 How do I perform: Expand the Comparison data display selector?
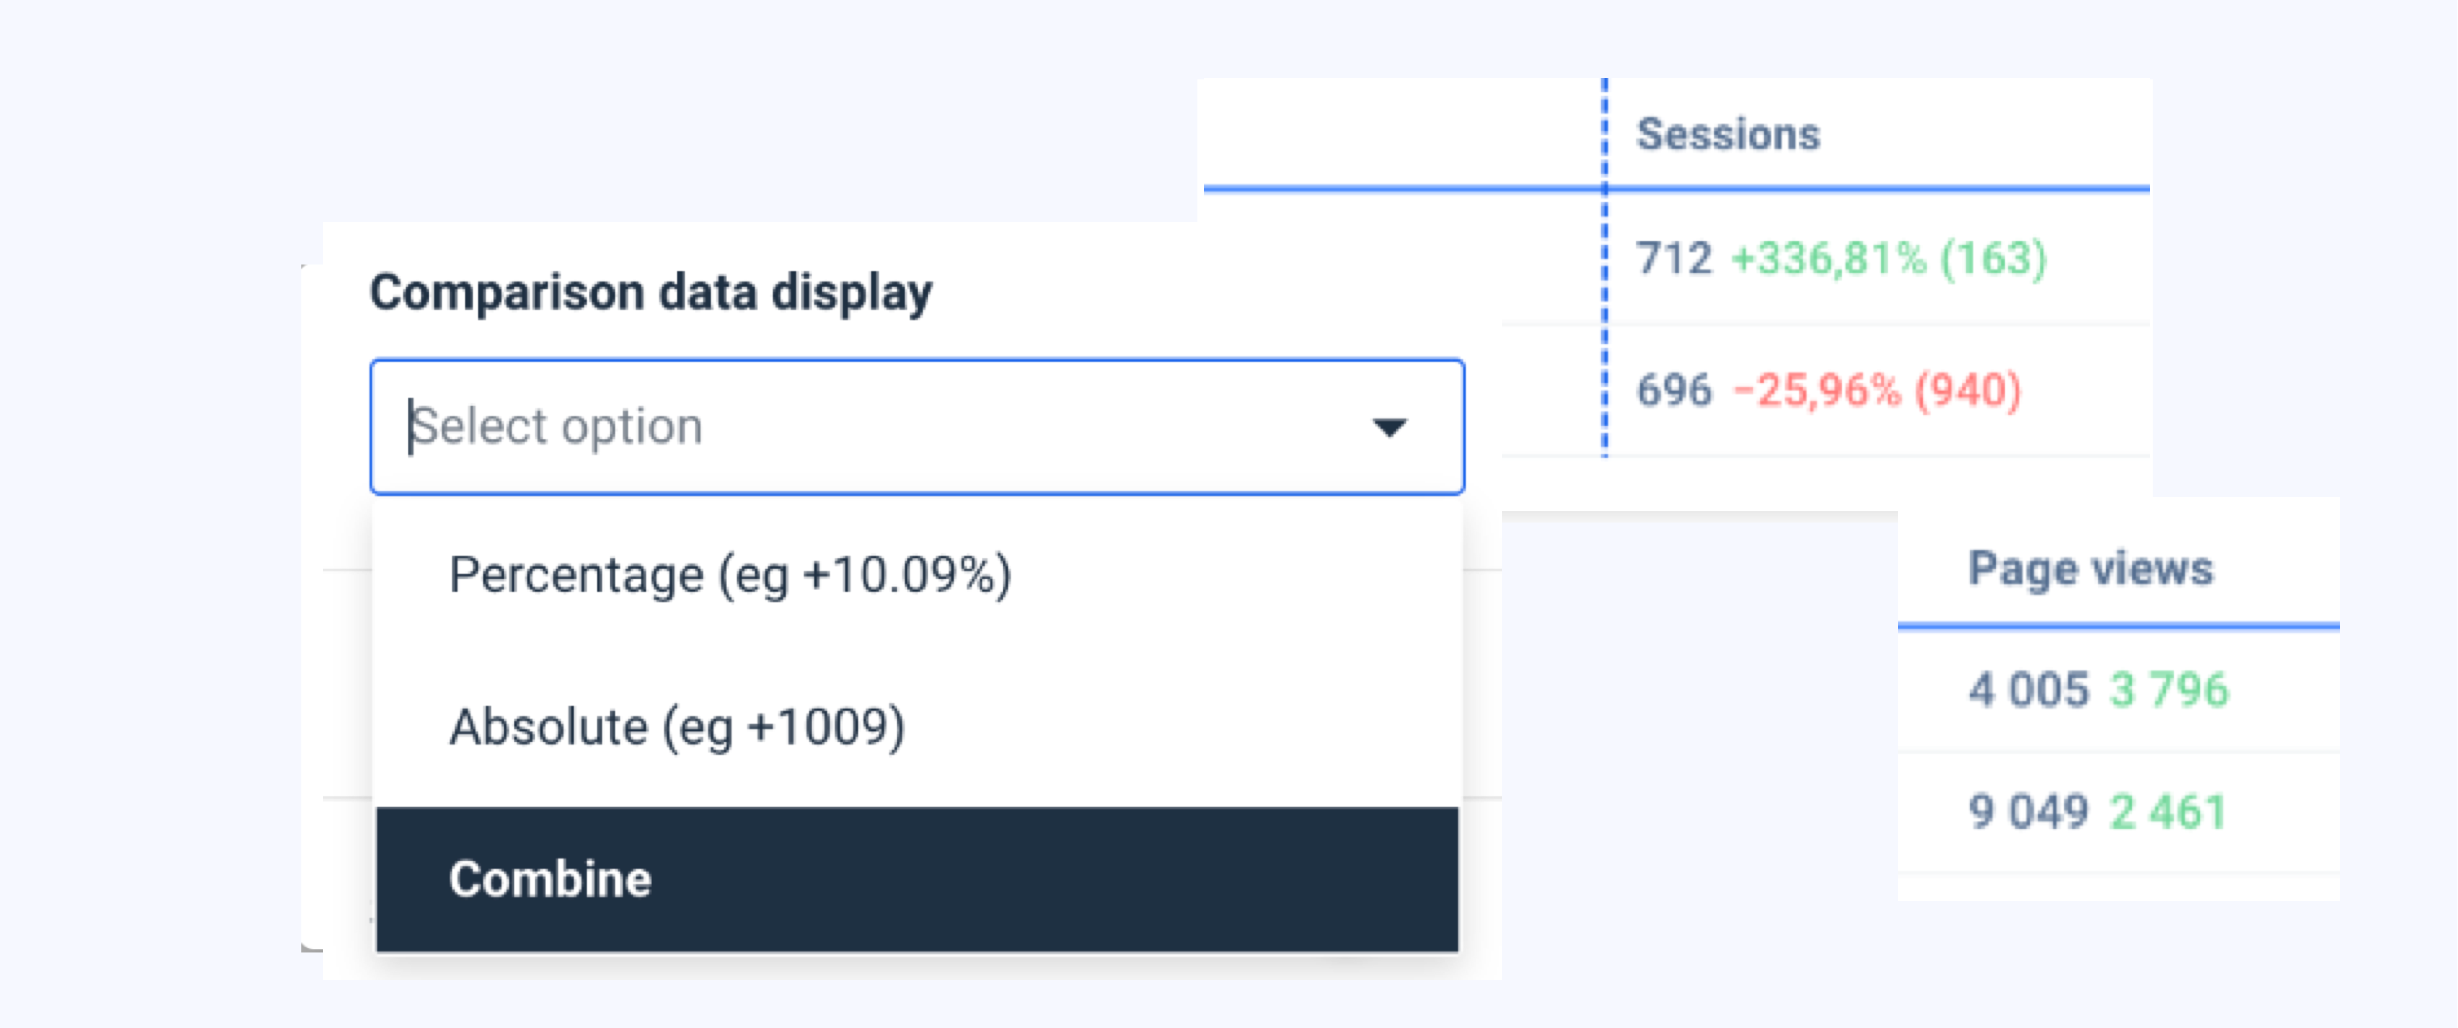[x=915, y=426]
